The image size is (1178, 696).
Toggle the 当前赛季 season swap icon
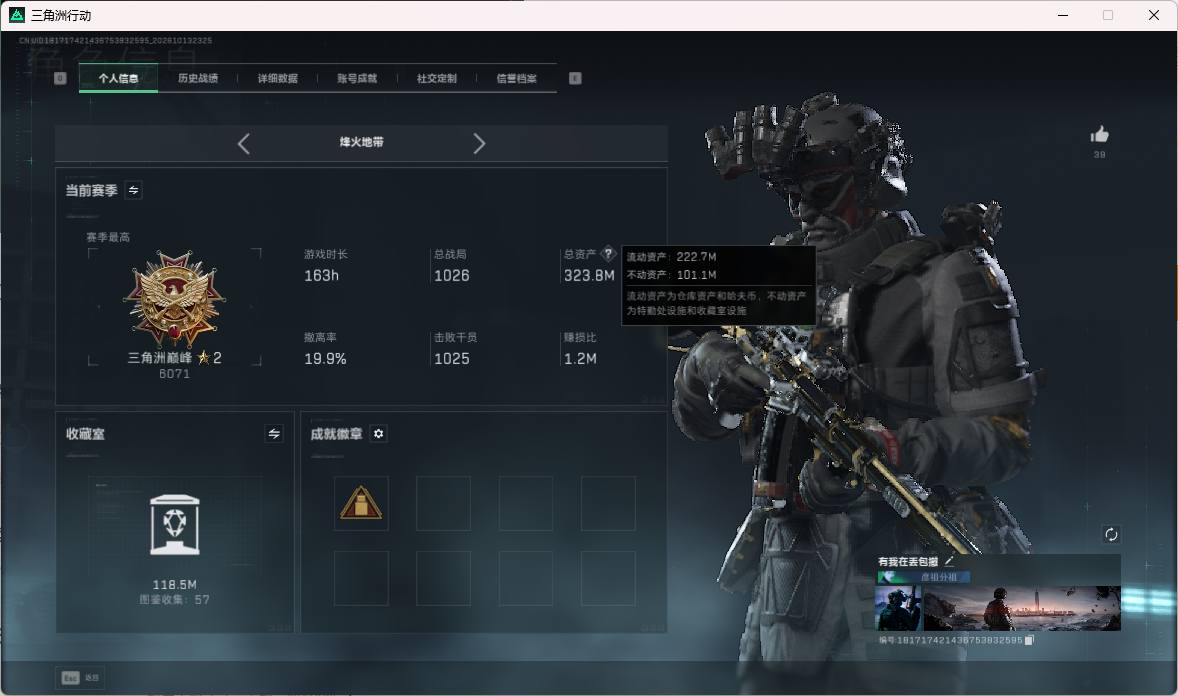(134, 190)
